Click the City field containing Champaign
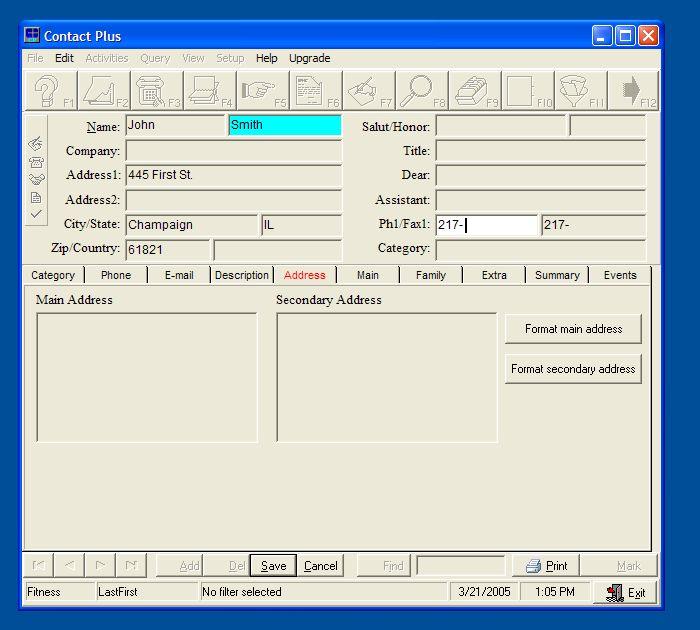 click(192, 225)
